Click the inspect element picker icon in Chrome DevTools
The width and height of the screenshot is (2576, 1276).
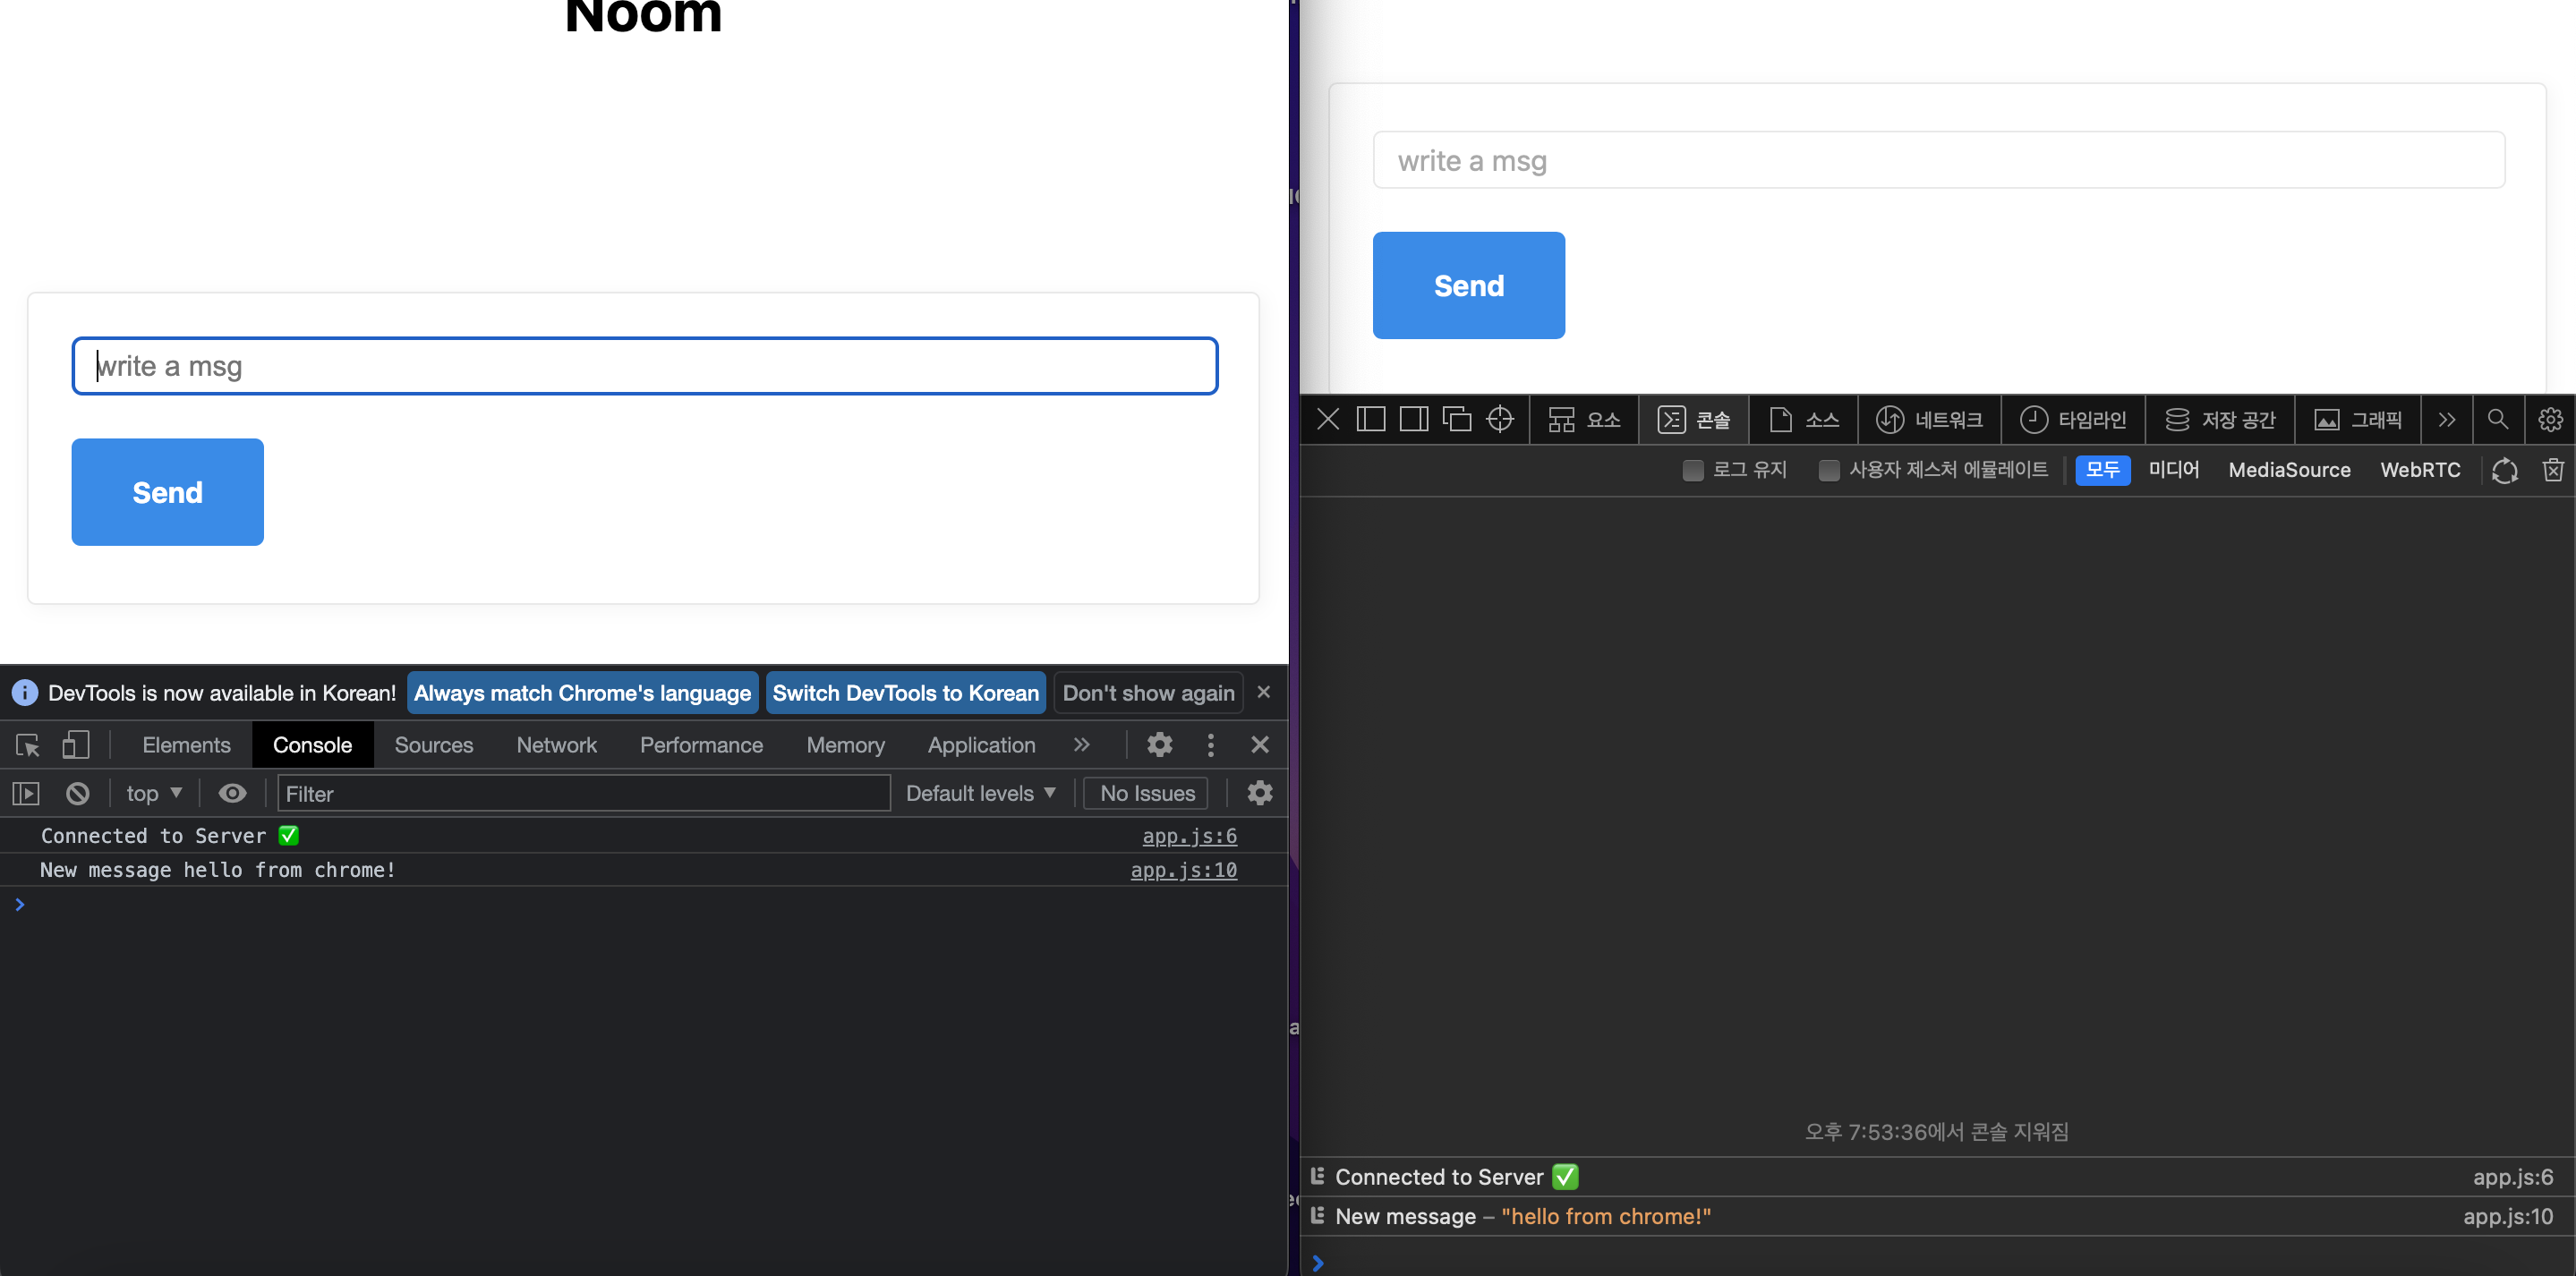28,745
